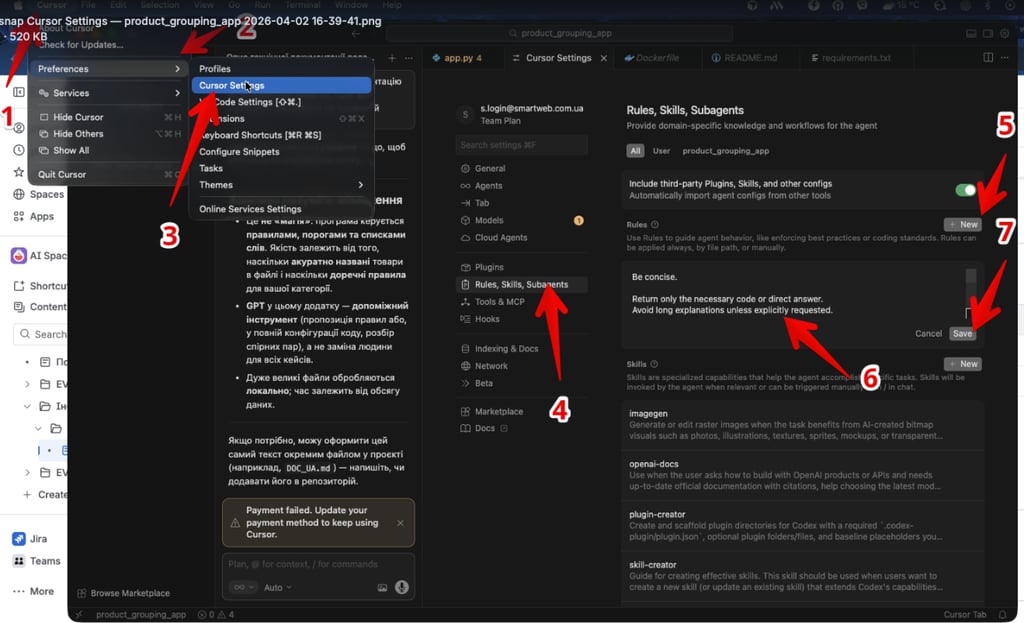
Task: Select the product_grouping_app filter tab
Action: pyautogui.click(x=726, y=151)
